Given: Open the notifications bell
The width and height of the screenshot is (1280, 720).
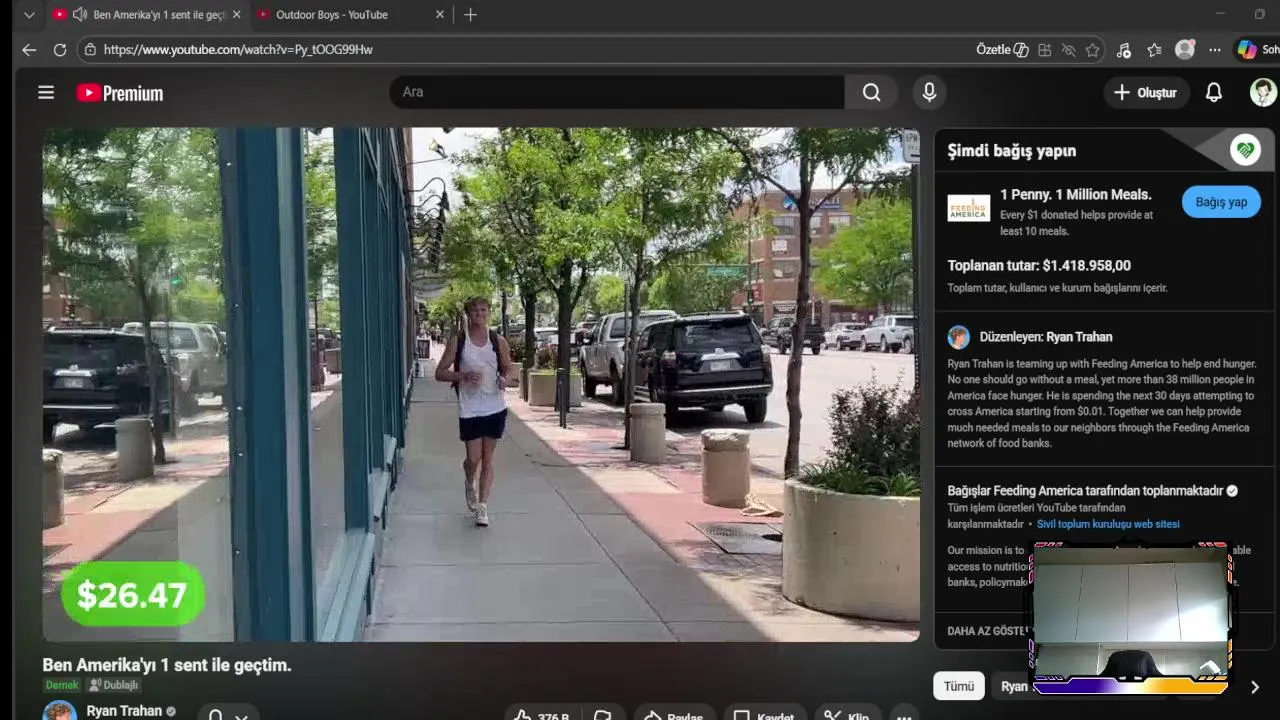Looking at the screenshot, I should coord(1213,92).
